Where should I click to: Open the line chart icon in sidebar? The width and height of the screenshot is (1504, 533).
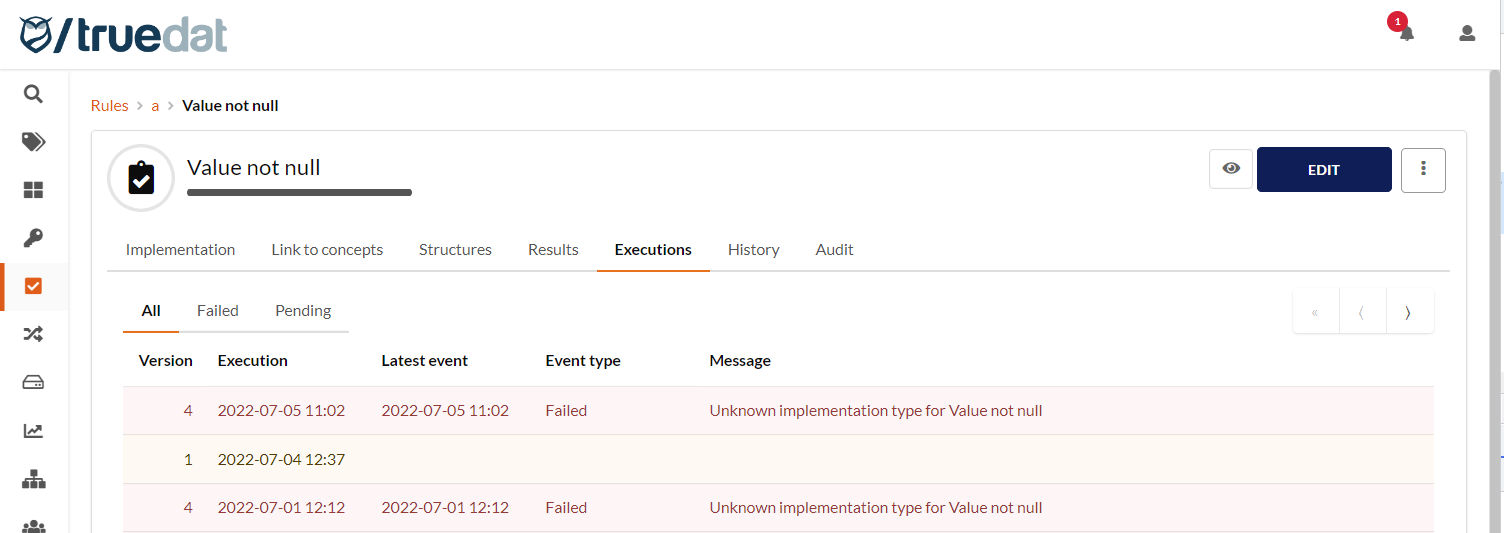pos(33,431)
